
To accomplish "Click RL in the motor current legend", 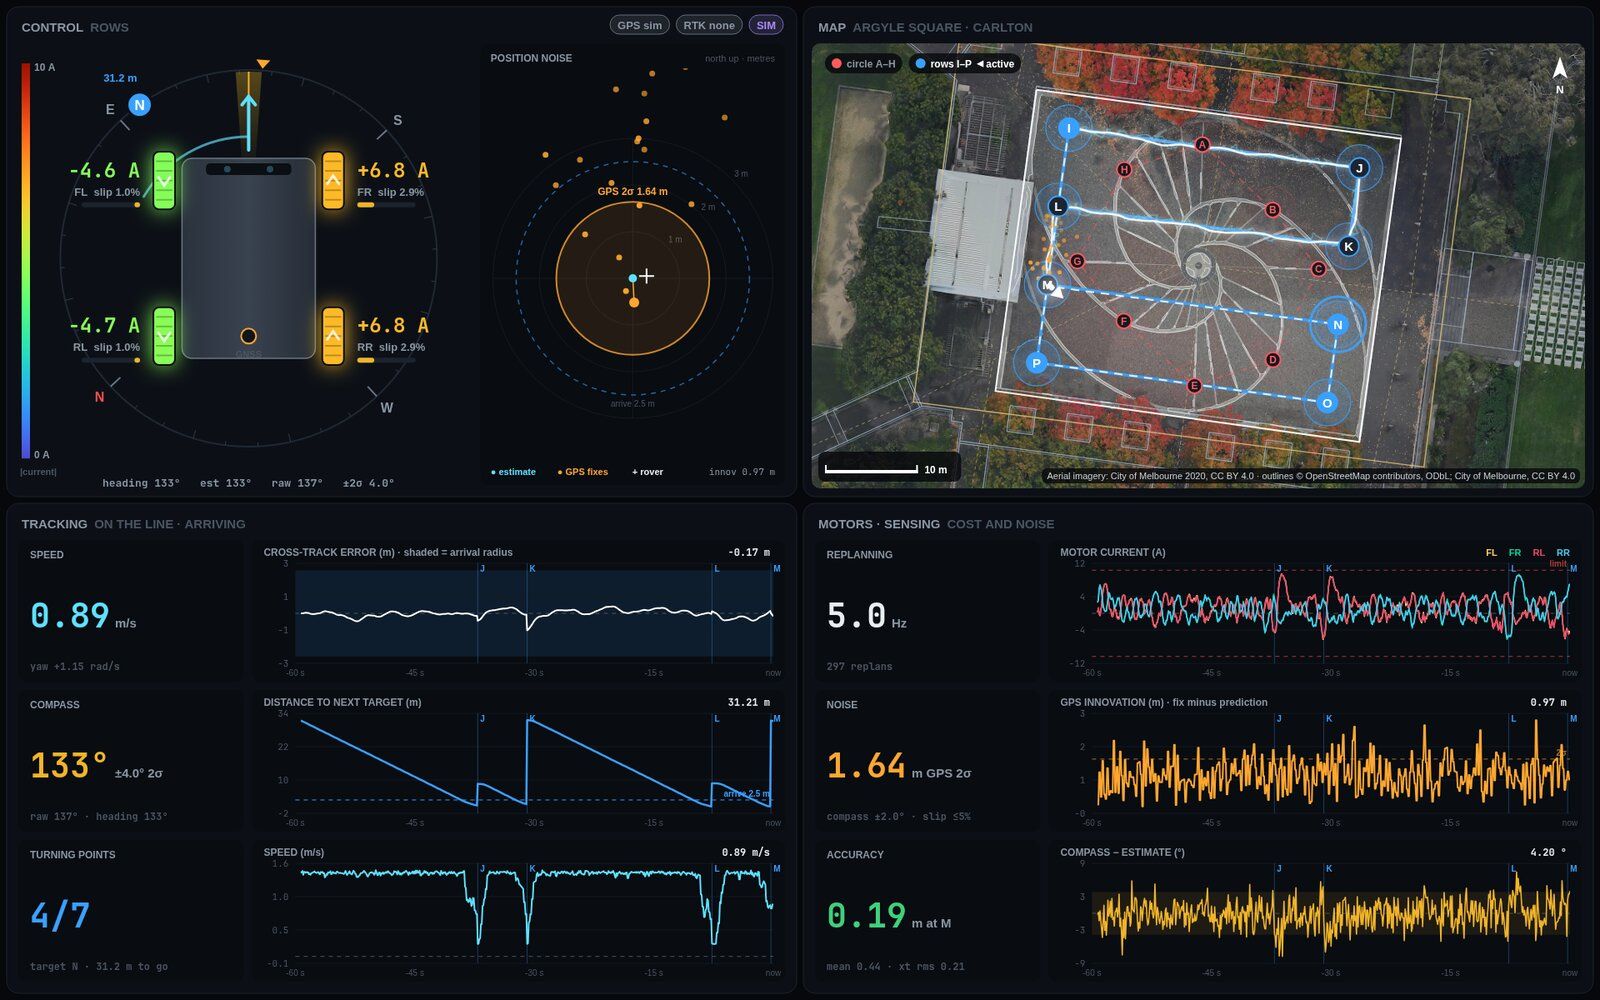I will [1539, 553].
